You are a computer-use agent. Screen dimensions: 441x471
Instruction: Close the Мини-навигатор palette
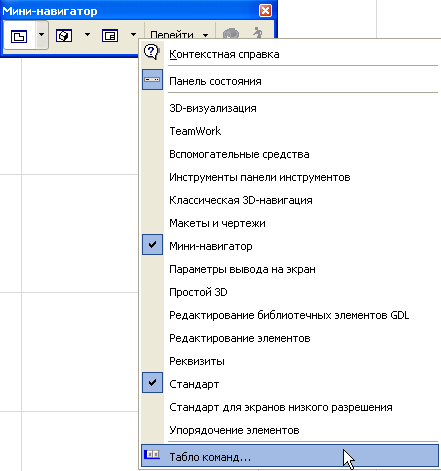coord(265,11)
